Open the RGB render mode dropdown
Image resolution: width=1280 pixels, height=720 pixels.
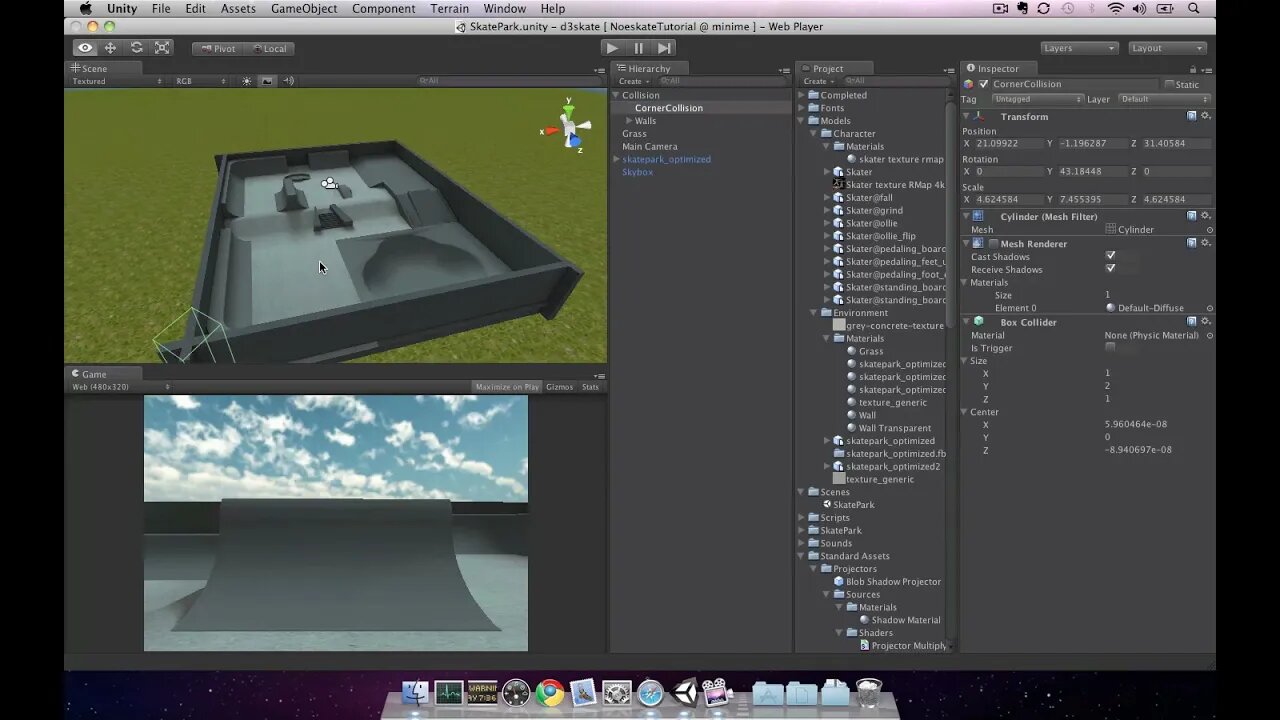click(200, 81)
